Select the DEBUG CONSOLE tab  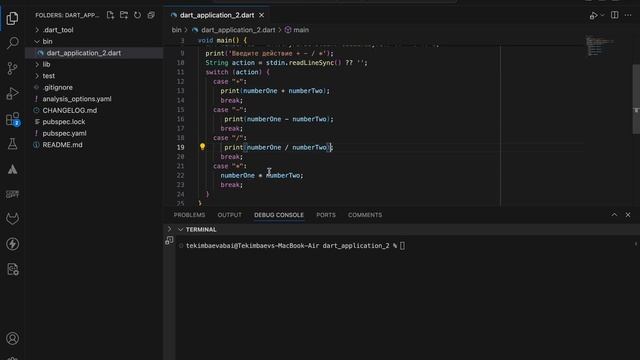[x=279, y=215]
